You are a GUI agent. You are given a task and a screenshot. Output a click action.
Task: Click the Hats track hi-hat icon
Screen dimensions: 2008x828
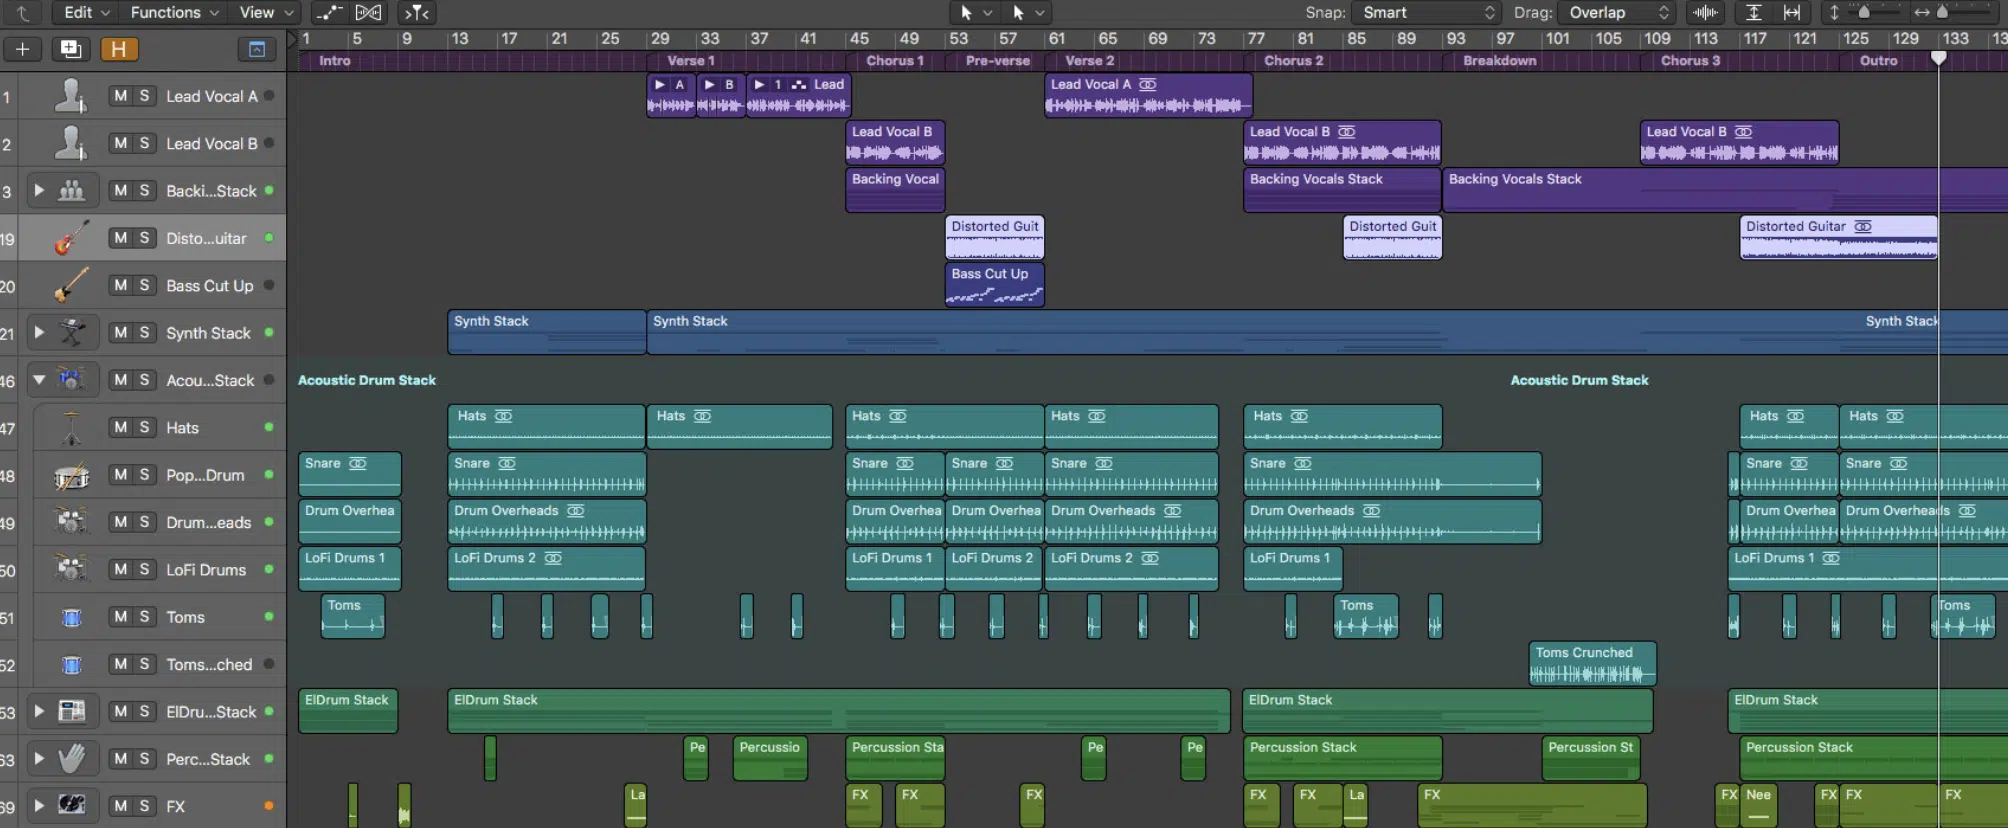pyautogui.click(x=71, y=428)
